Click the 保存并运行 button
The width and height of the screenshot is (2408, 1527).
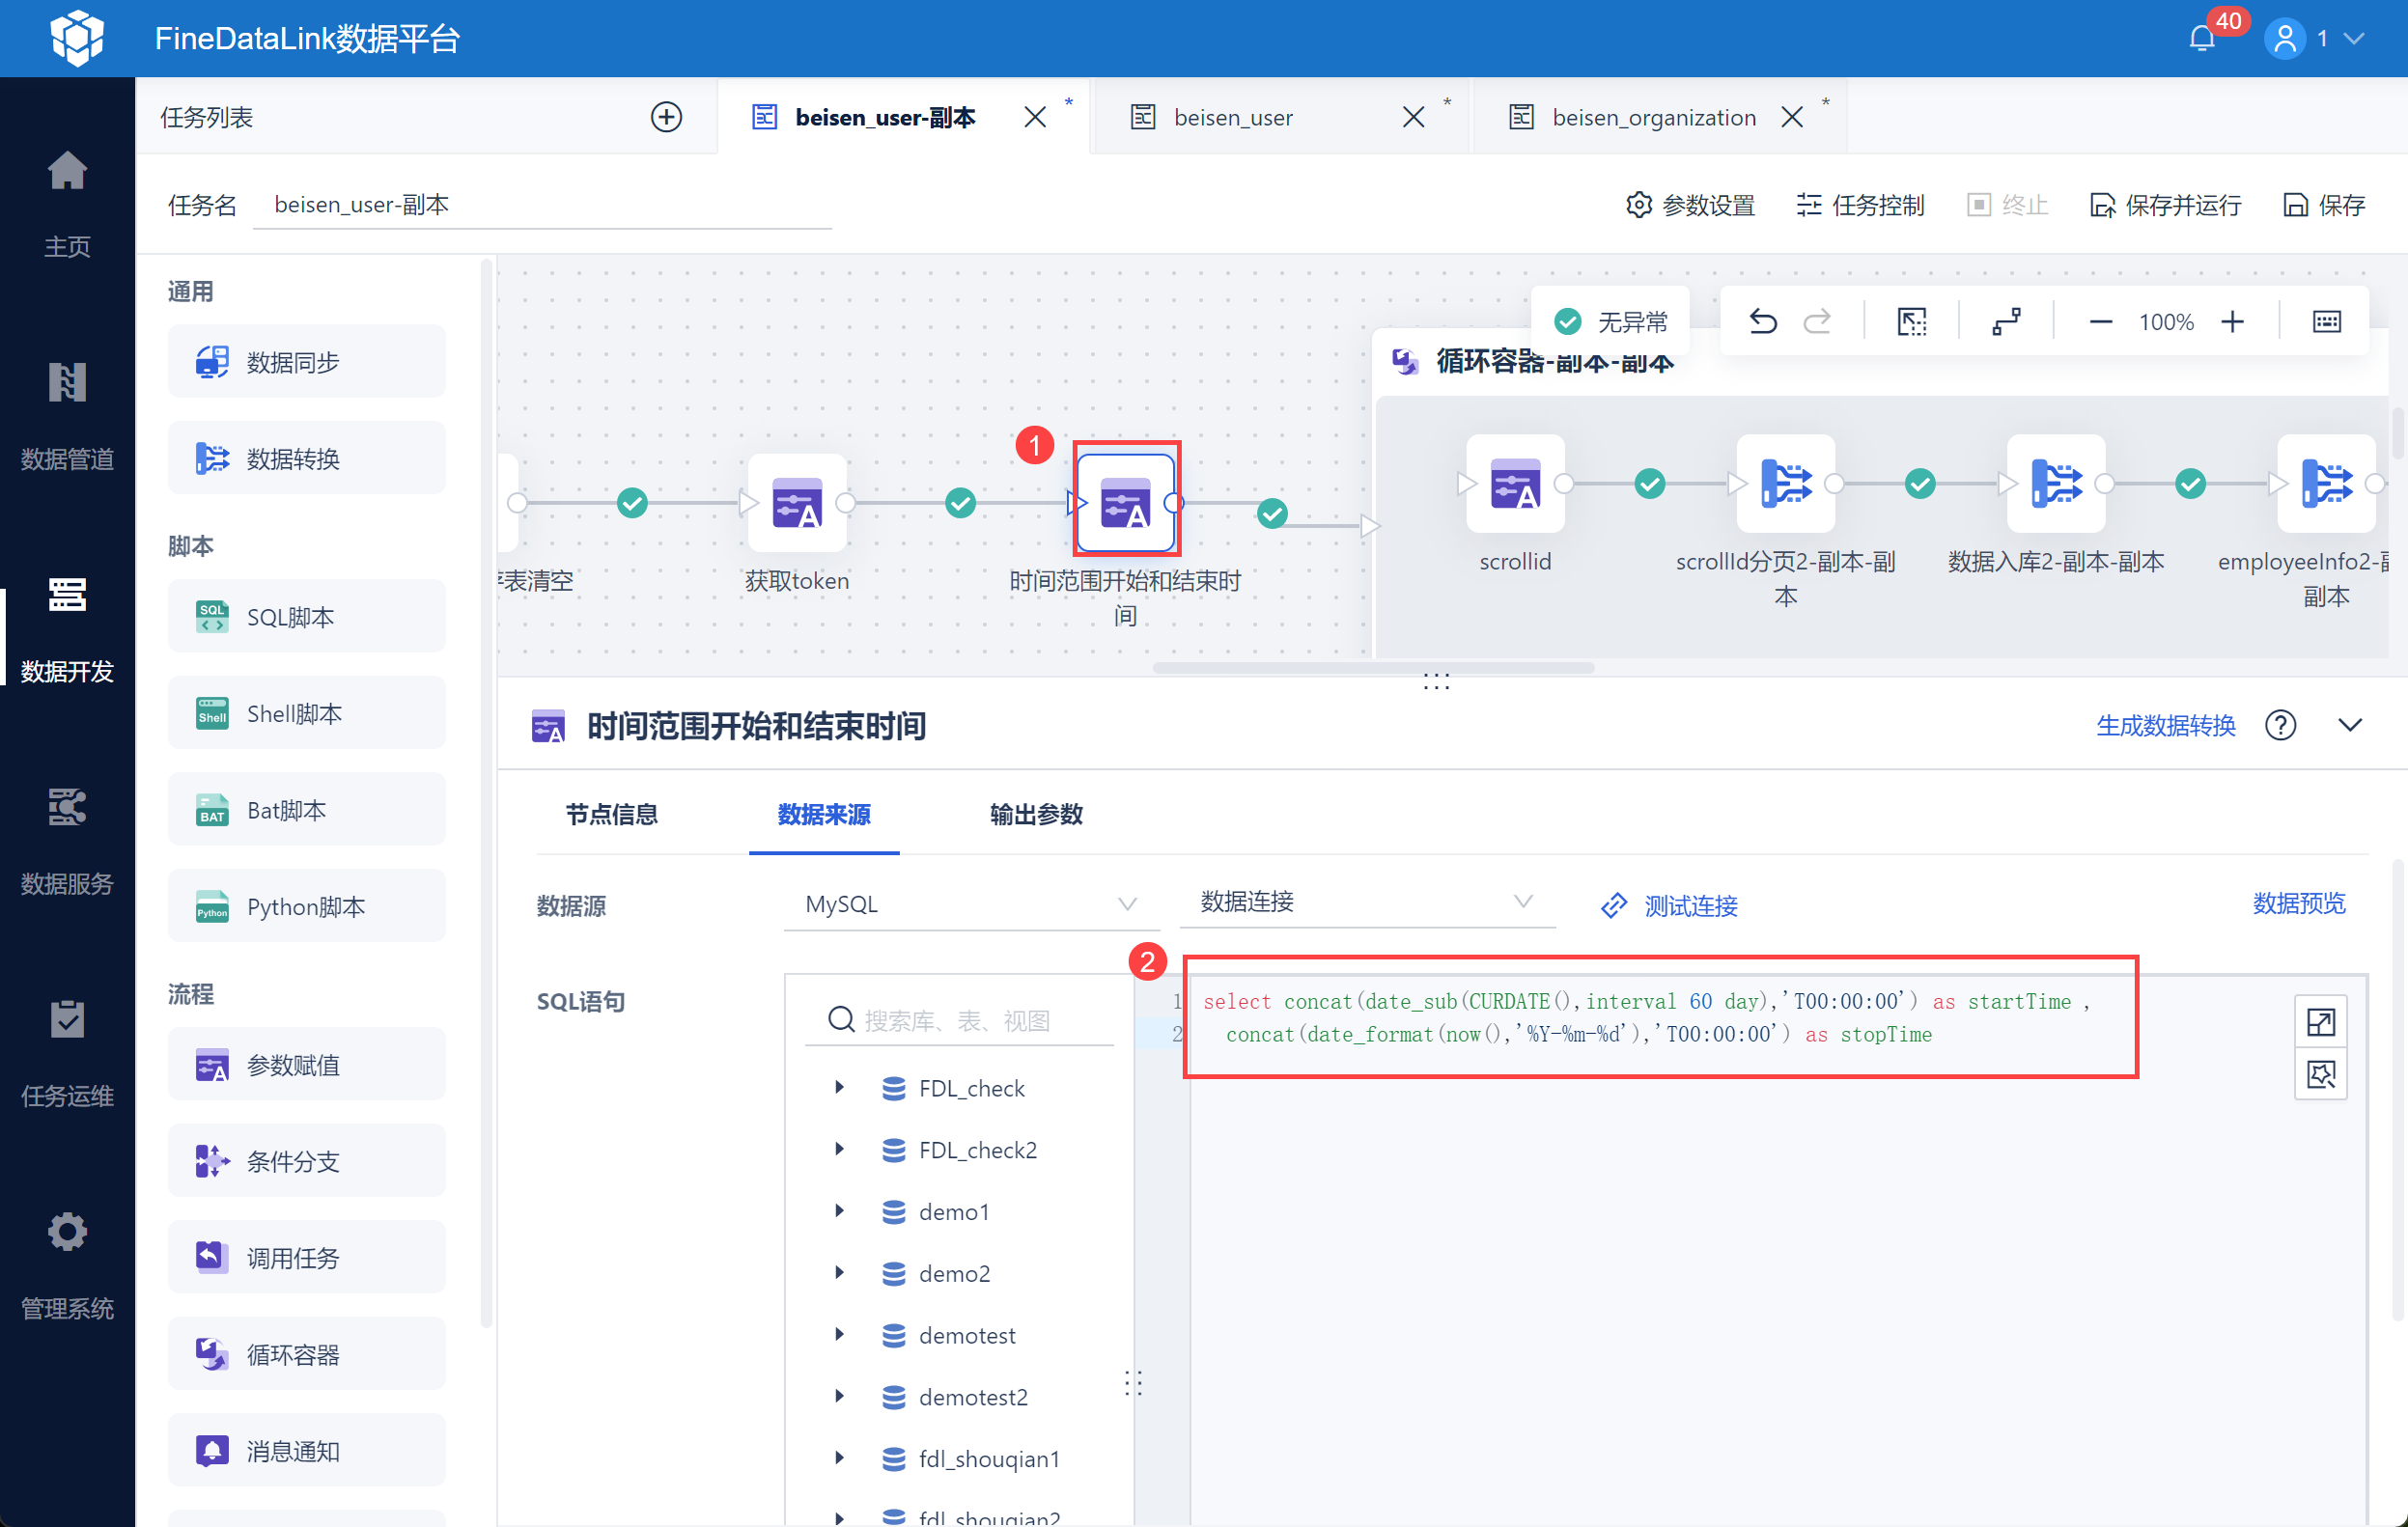[x=2166, y=205]
